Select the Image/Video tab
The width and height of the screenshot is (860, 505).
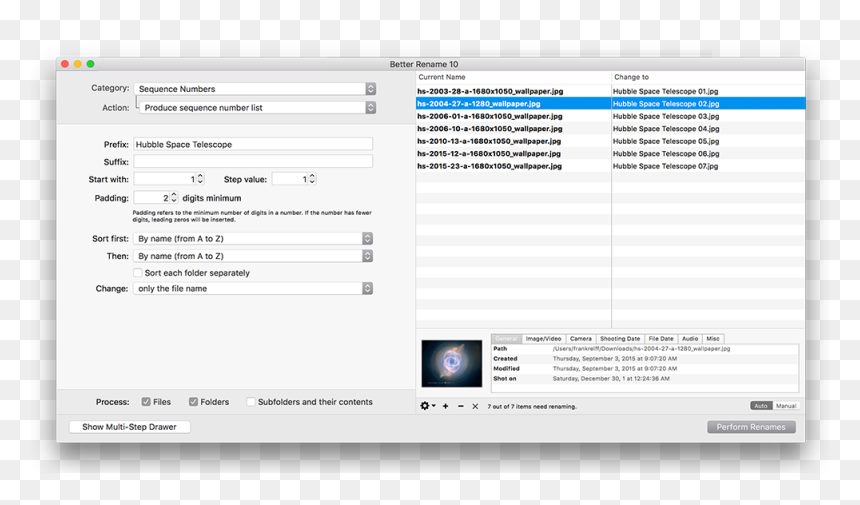[544, 339]
